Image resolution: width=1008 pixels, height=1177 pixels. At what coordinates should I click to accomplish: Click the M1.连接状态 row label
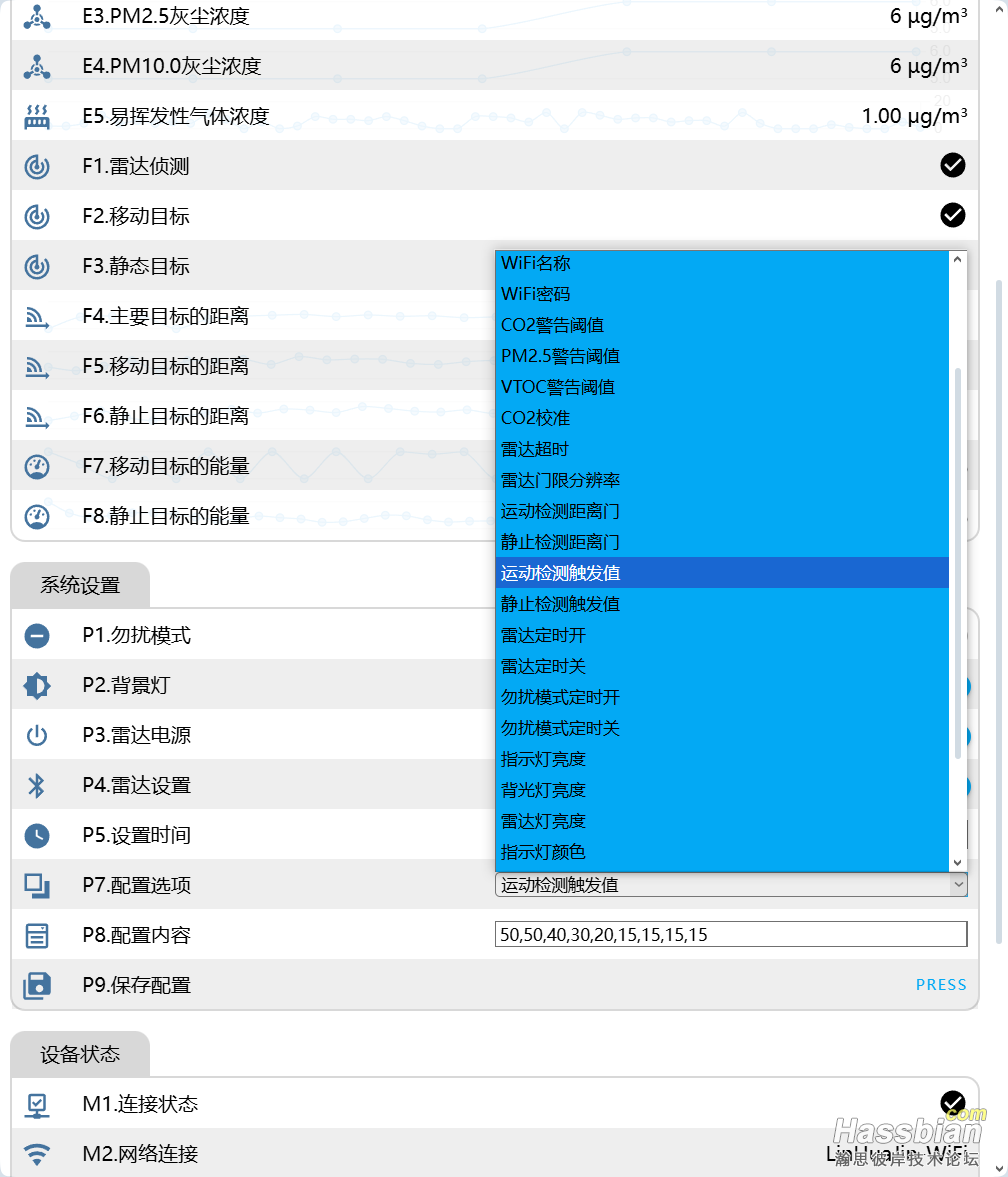click(140, 1104)
